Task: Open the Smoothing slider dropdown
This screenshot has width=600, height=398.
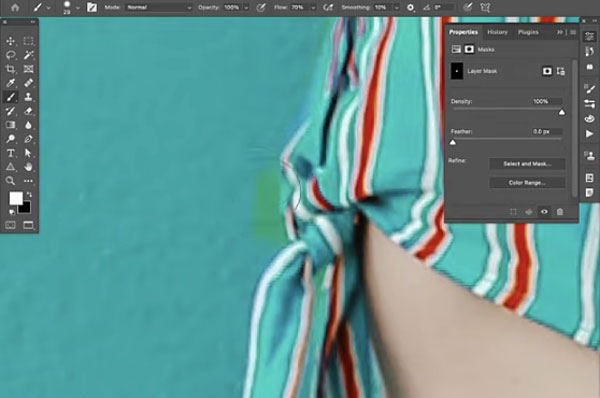Action: [x=397, y=8]
